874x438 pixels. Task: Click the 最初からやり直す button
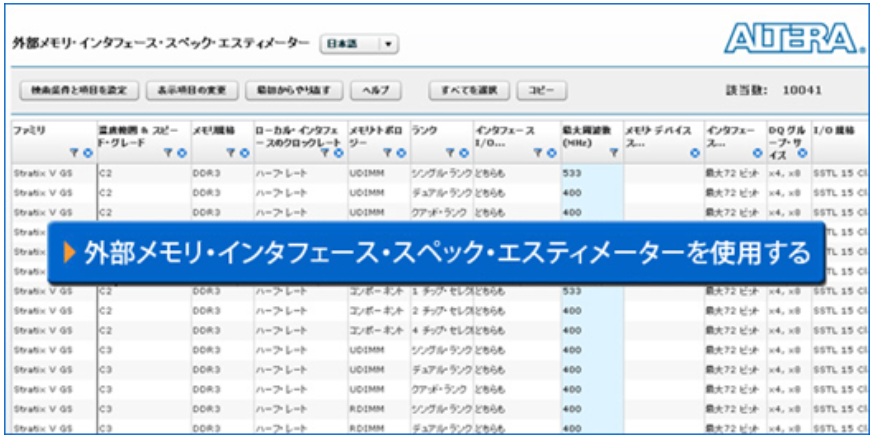(x=294, y=90)
